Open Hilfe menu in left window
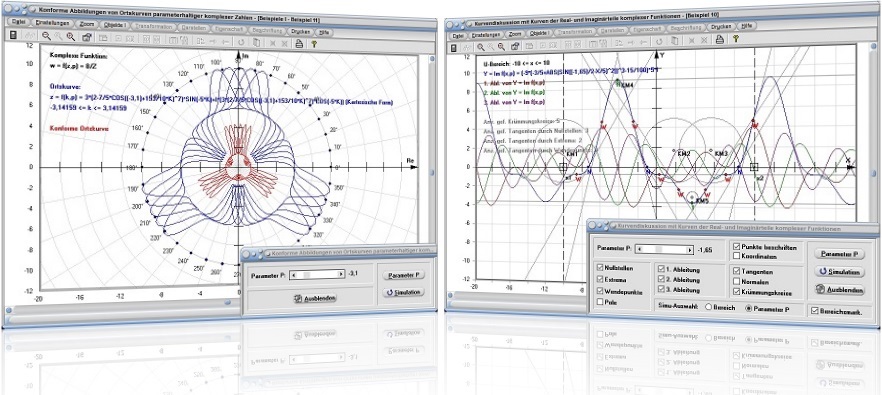The width and height of the screenshot is (882, 395). 325,33
